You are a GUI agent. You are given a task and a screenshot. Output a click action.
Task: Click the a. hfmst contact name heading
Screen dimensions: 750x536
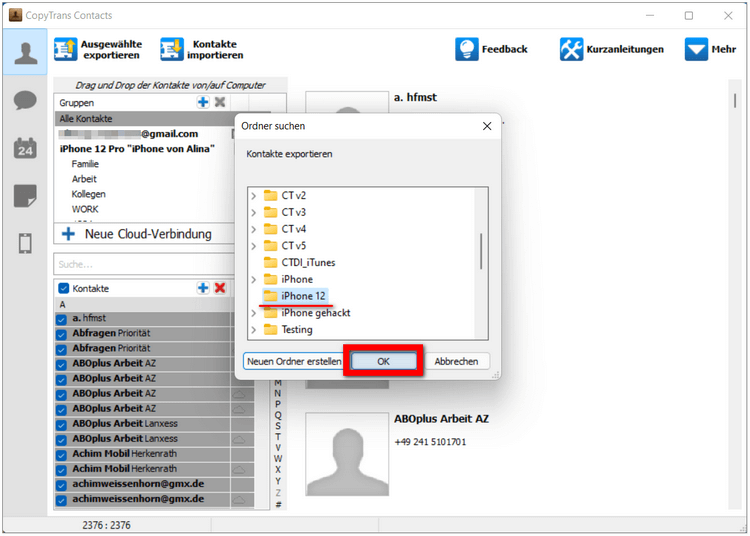[x=415, y=98]
